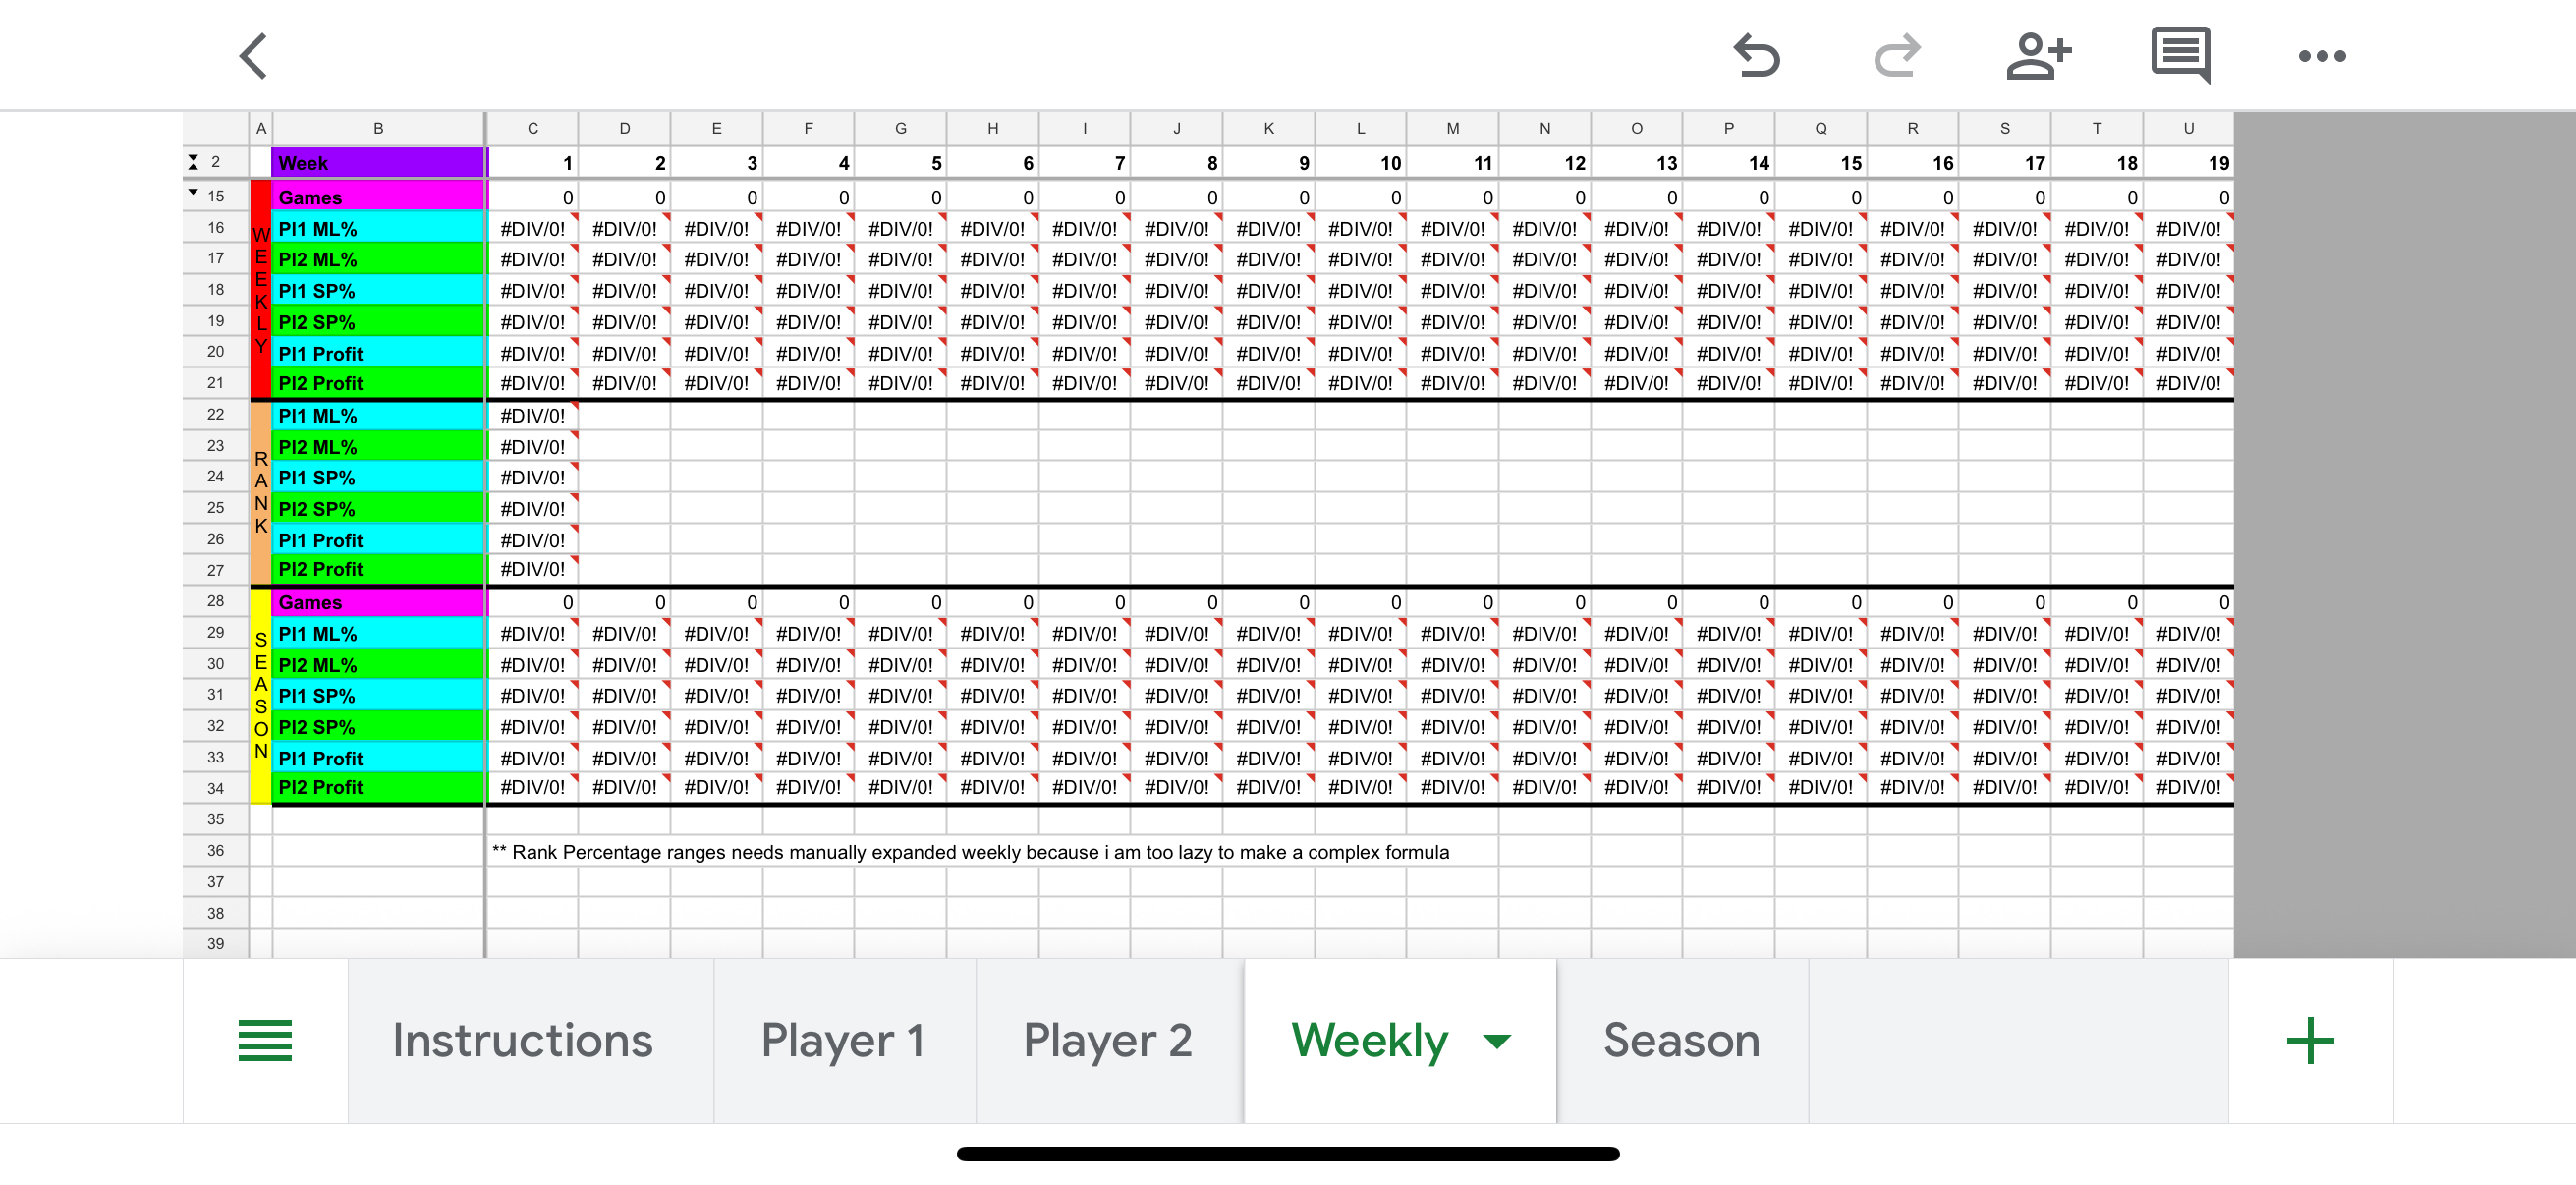This screenshot has height=1185, width=2576.
Task: Open the Weekly tab dropdown arrow
Action: [1497, 1042]
